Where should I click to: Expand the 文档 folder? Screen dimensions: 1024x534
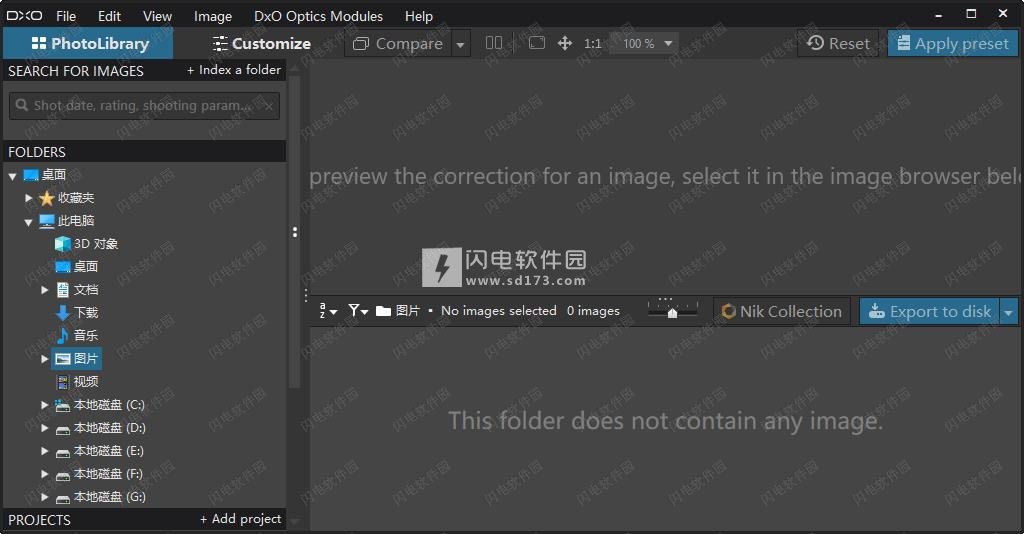click(x=44, y=290)
